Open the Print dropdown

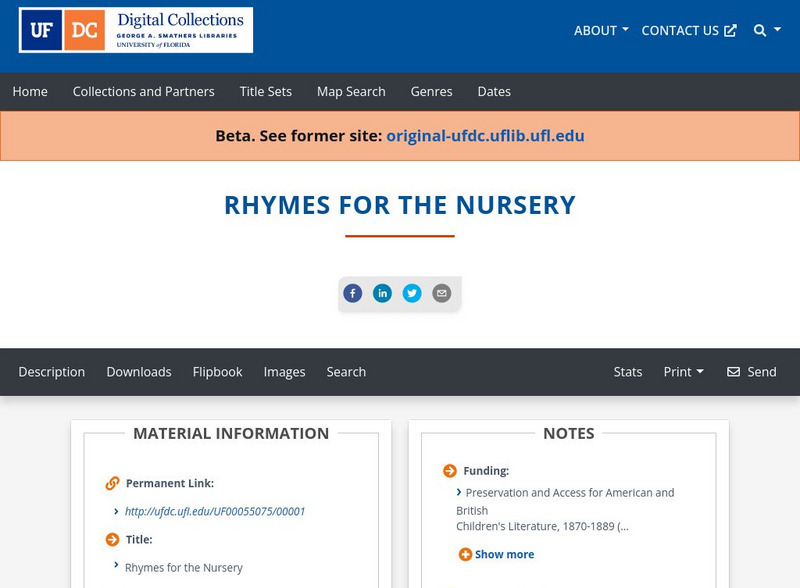pyautogui.click(x=684, y=372)
